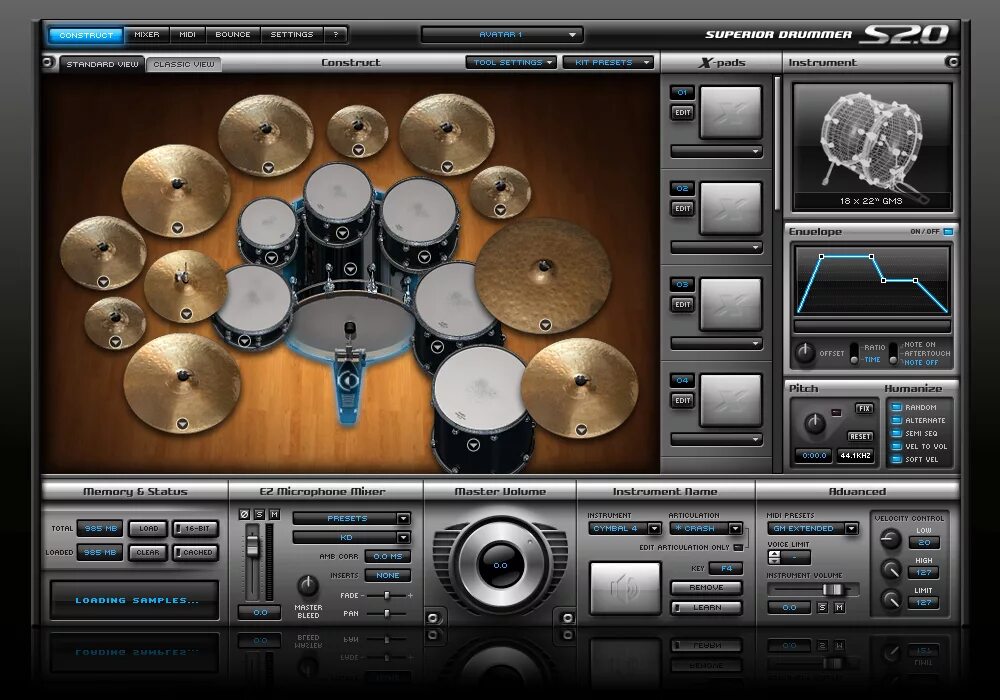Adjust the Fade slider
Viewport: 1000px width, 700px height.
point(386,595)
